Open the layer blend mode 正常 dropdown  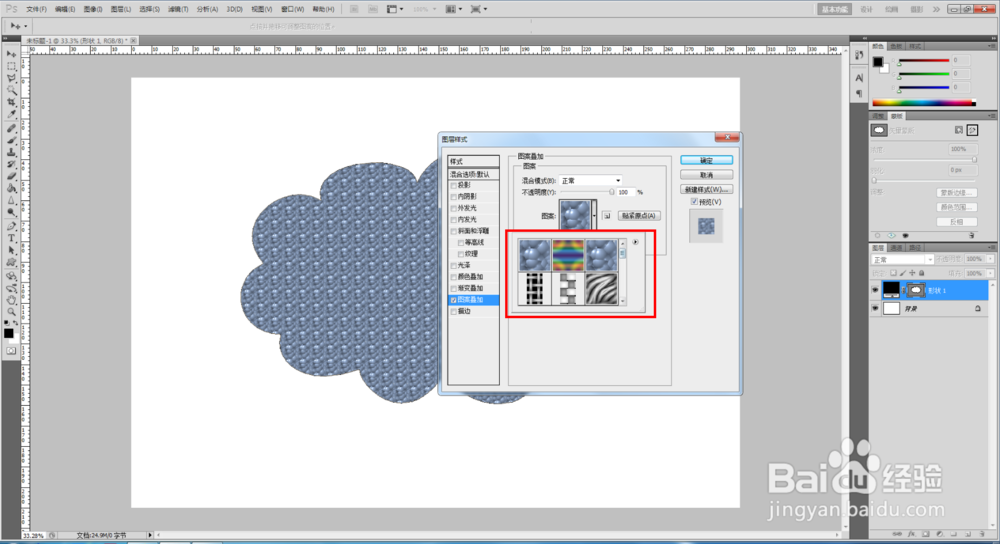[902, 260]
